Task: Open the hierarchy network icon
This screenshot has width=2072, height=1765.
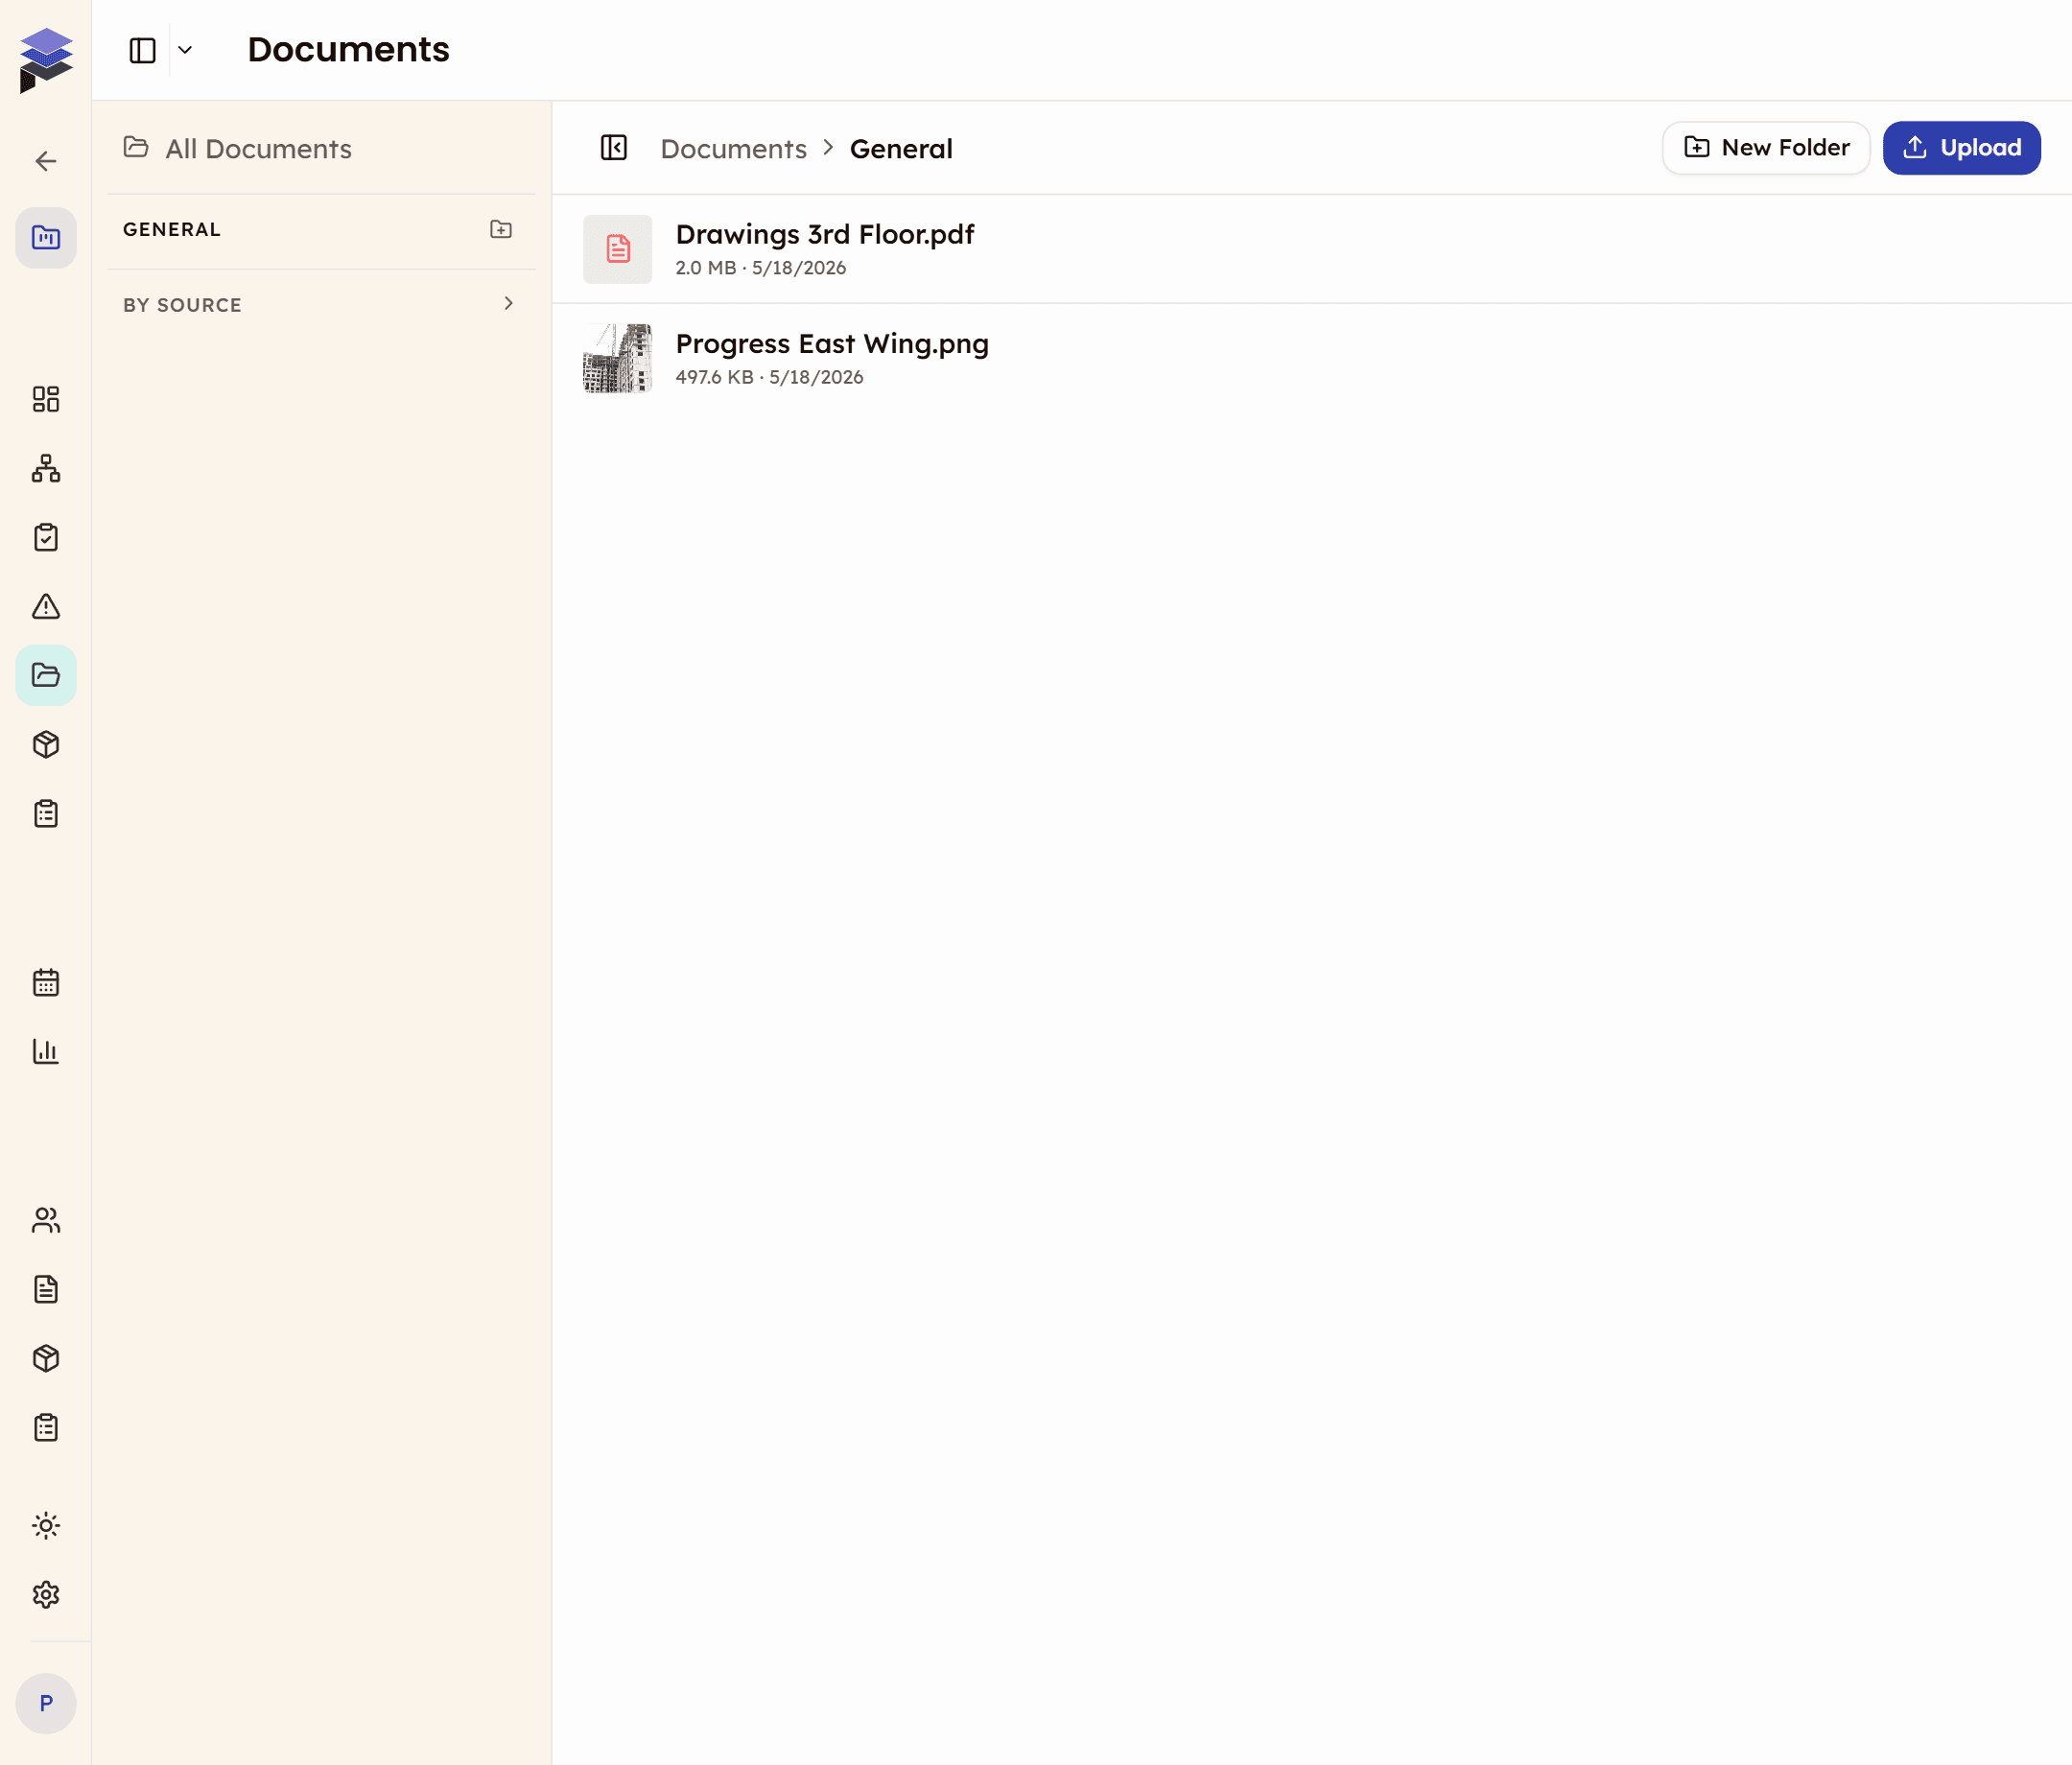Action: click(x=46, y=468)
